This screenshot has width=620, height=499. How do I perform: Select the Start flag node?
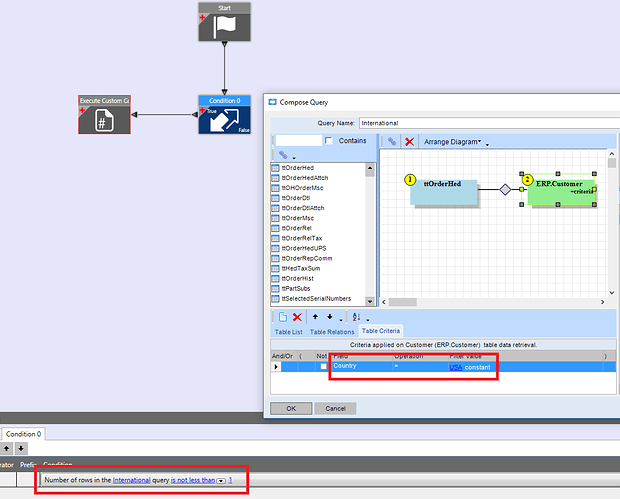coord(224,22)
